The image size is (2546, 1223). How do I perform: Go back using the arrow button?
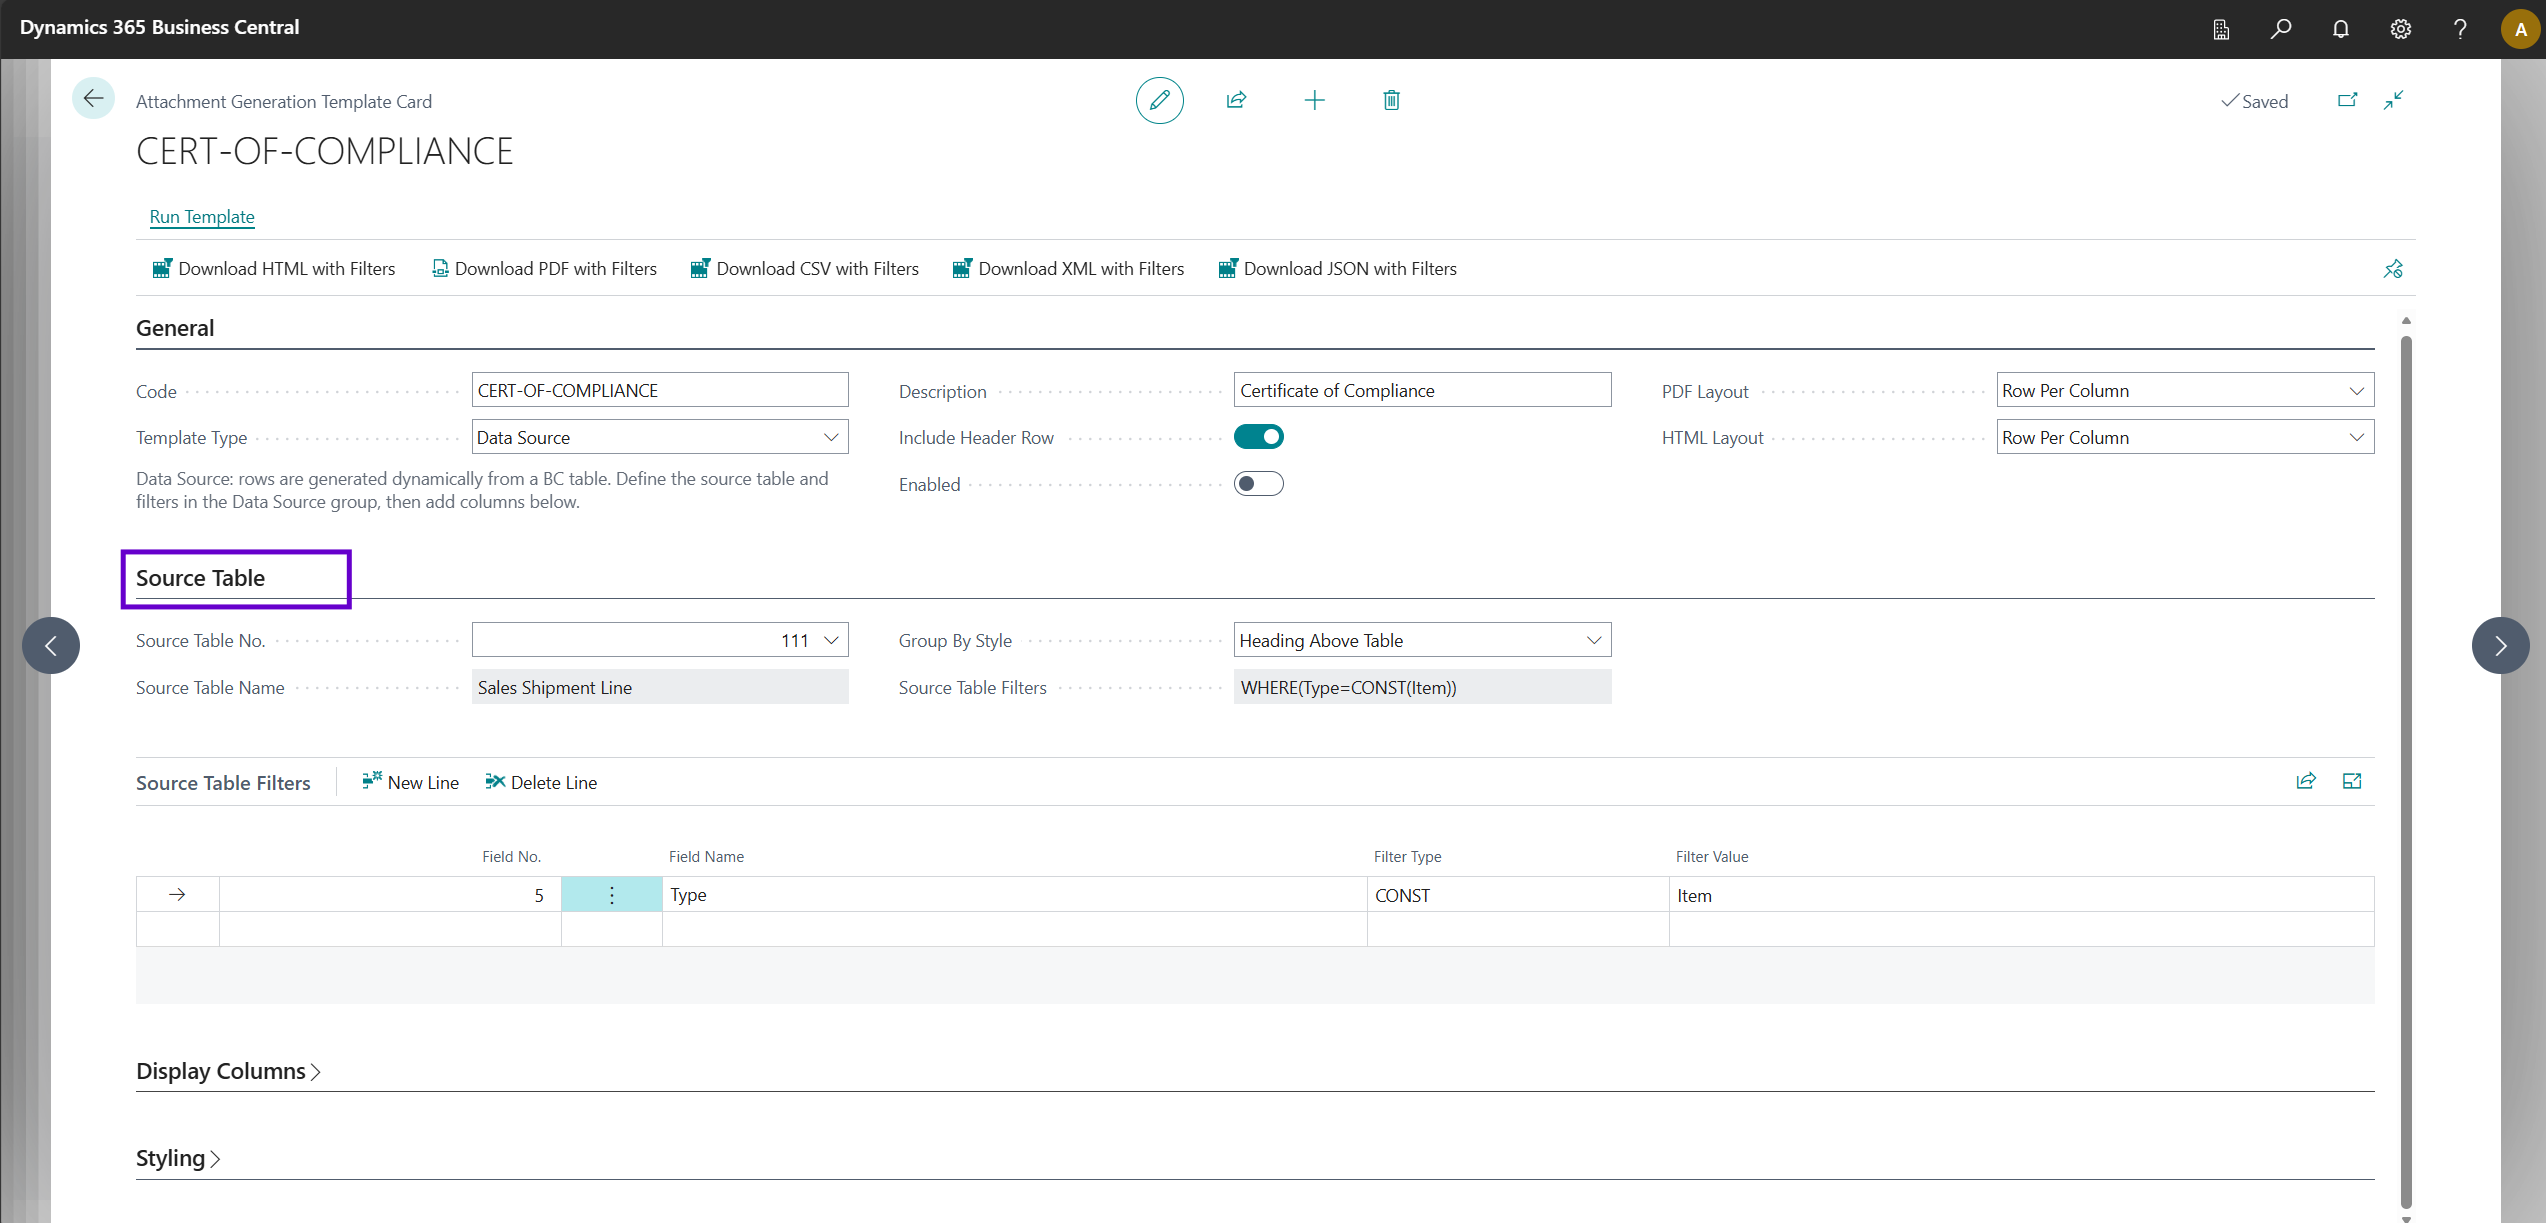pyautogui.click(x=93, y=98)
